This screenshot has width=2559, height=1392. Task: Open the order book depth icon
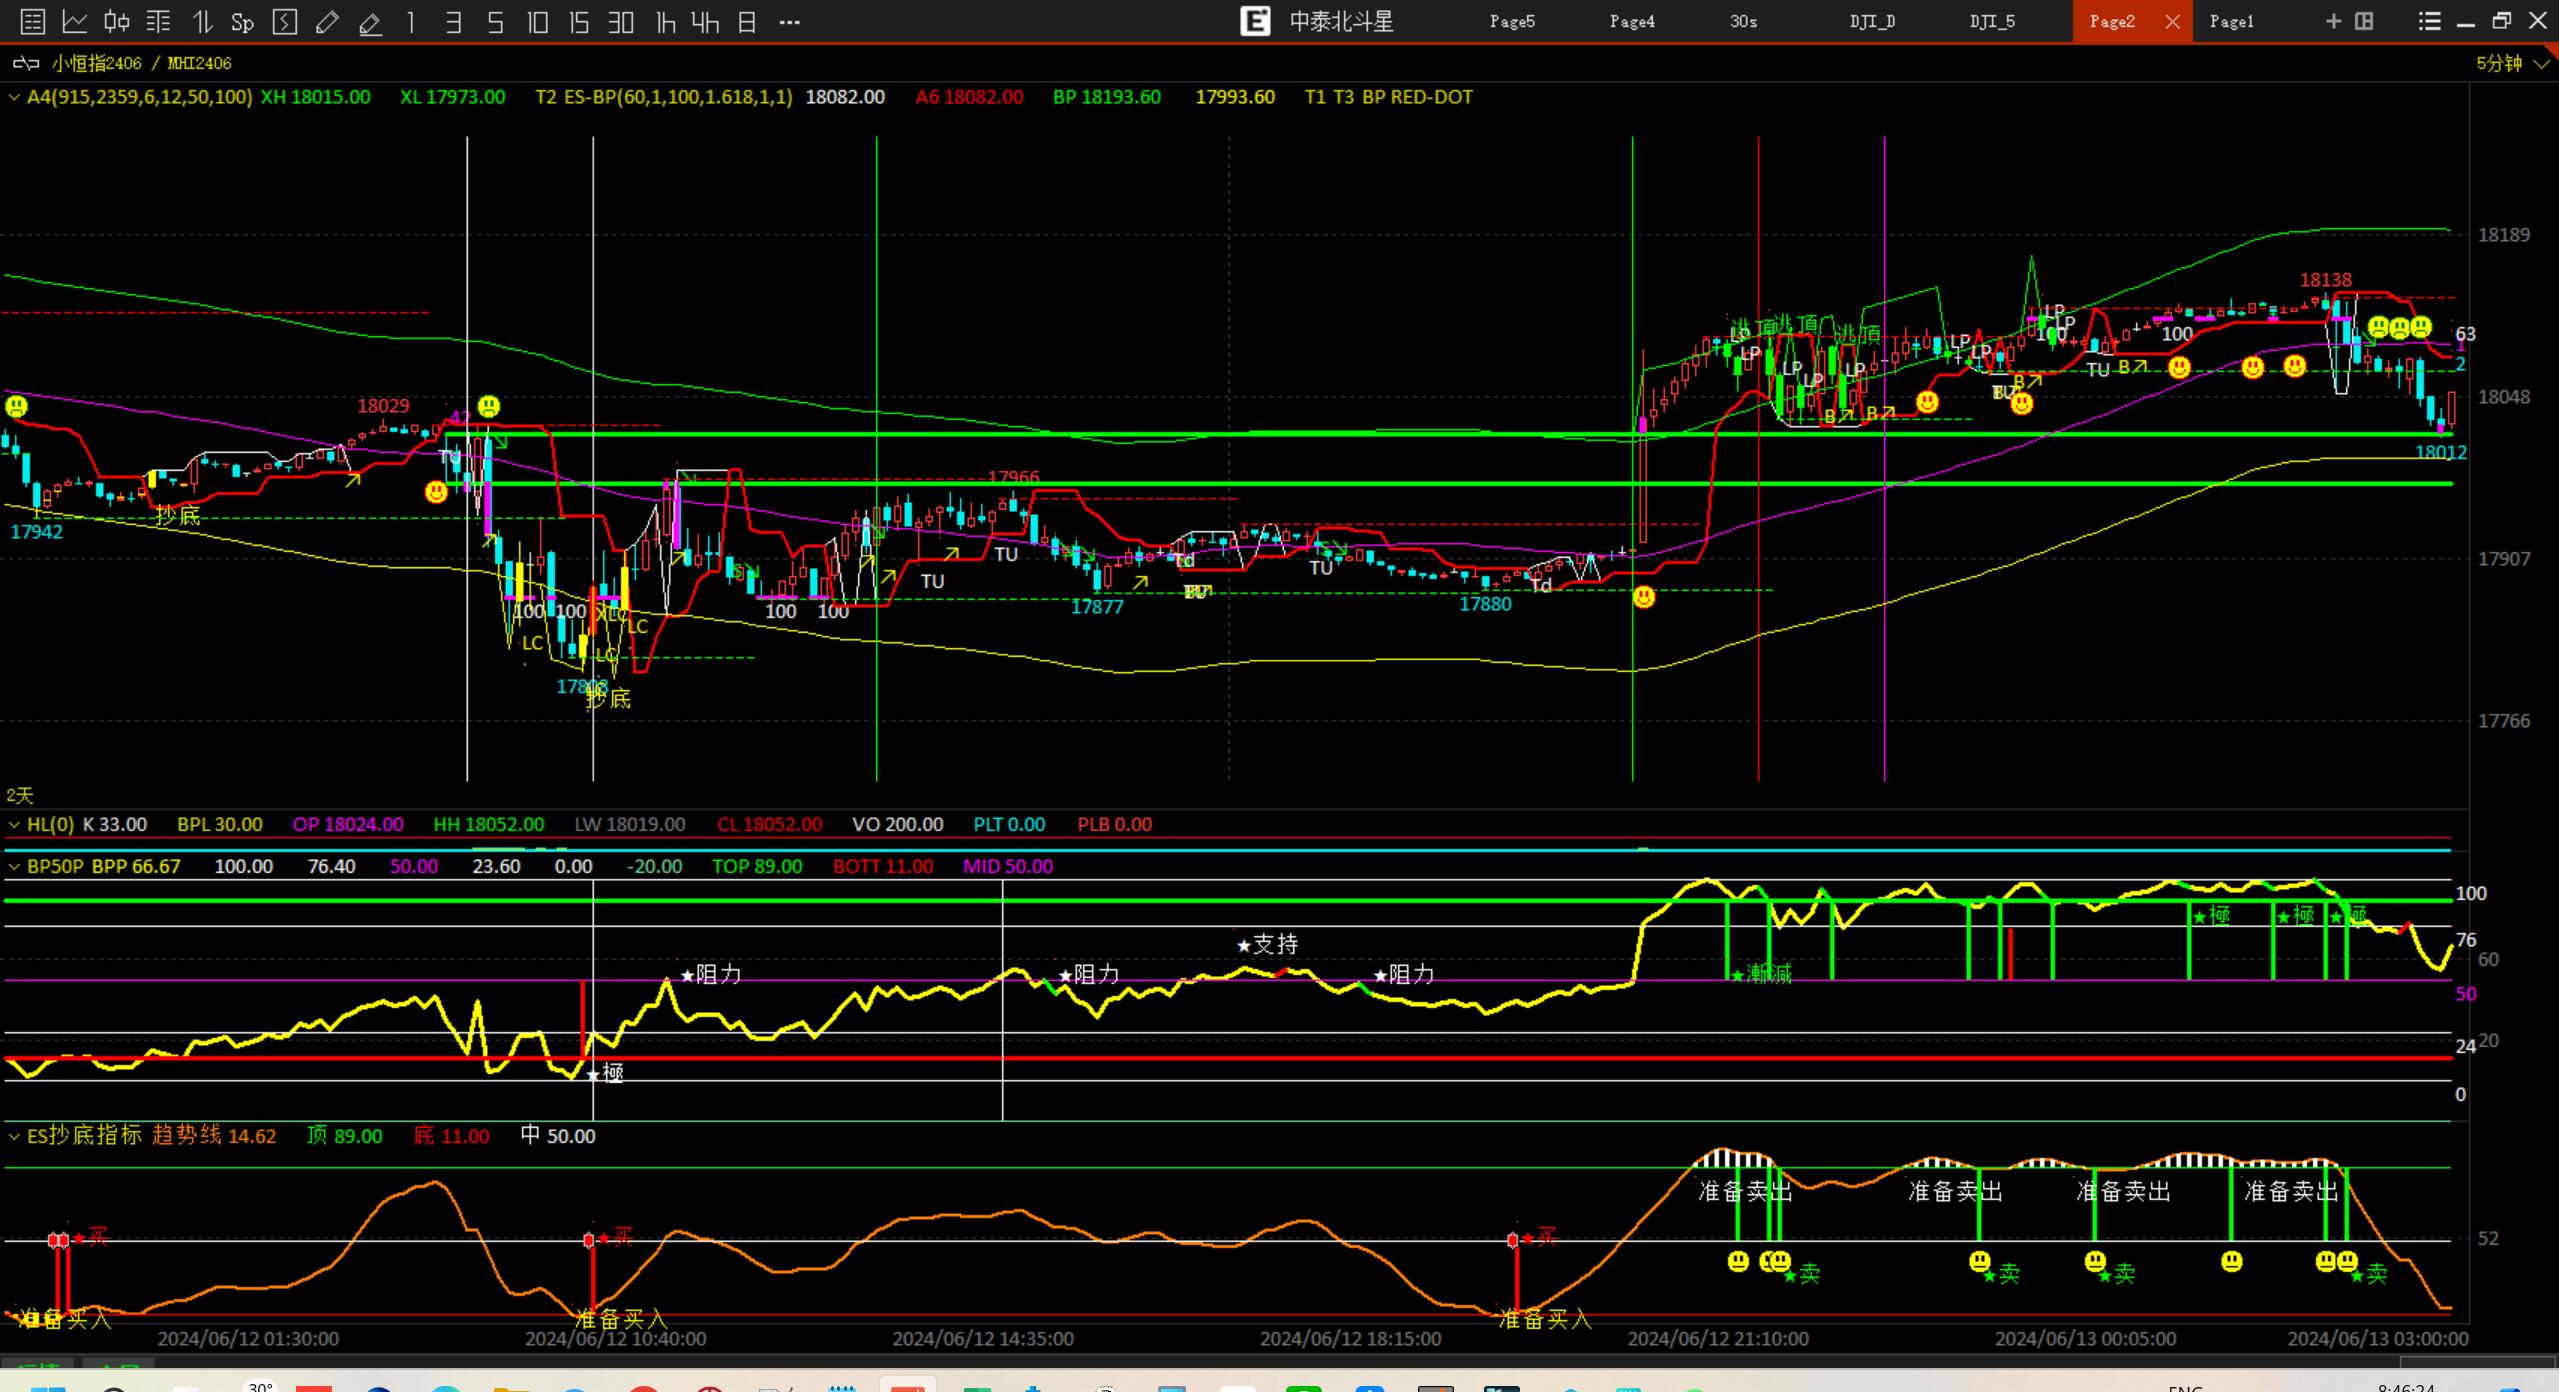coord(158,21)
